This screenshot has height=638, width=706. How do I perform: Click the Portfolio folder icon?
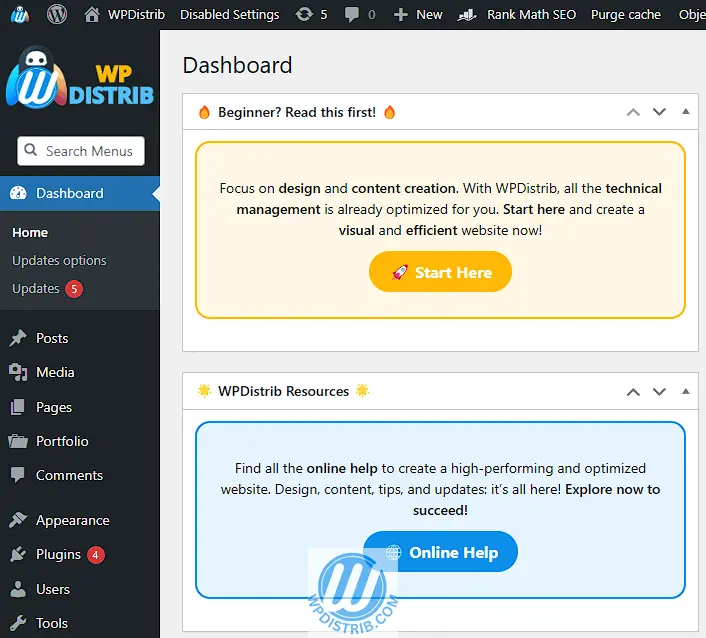pos(18,441)
